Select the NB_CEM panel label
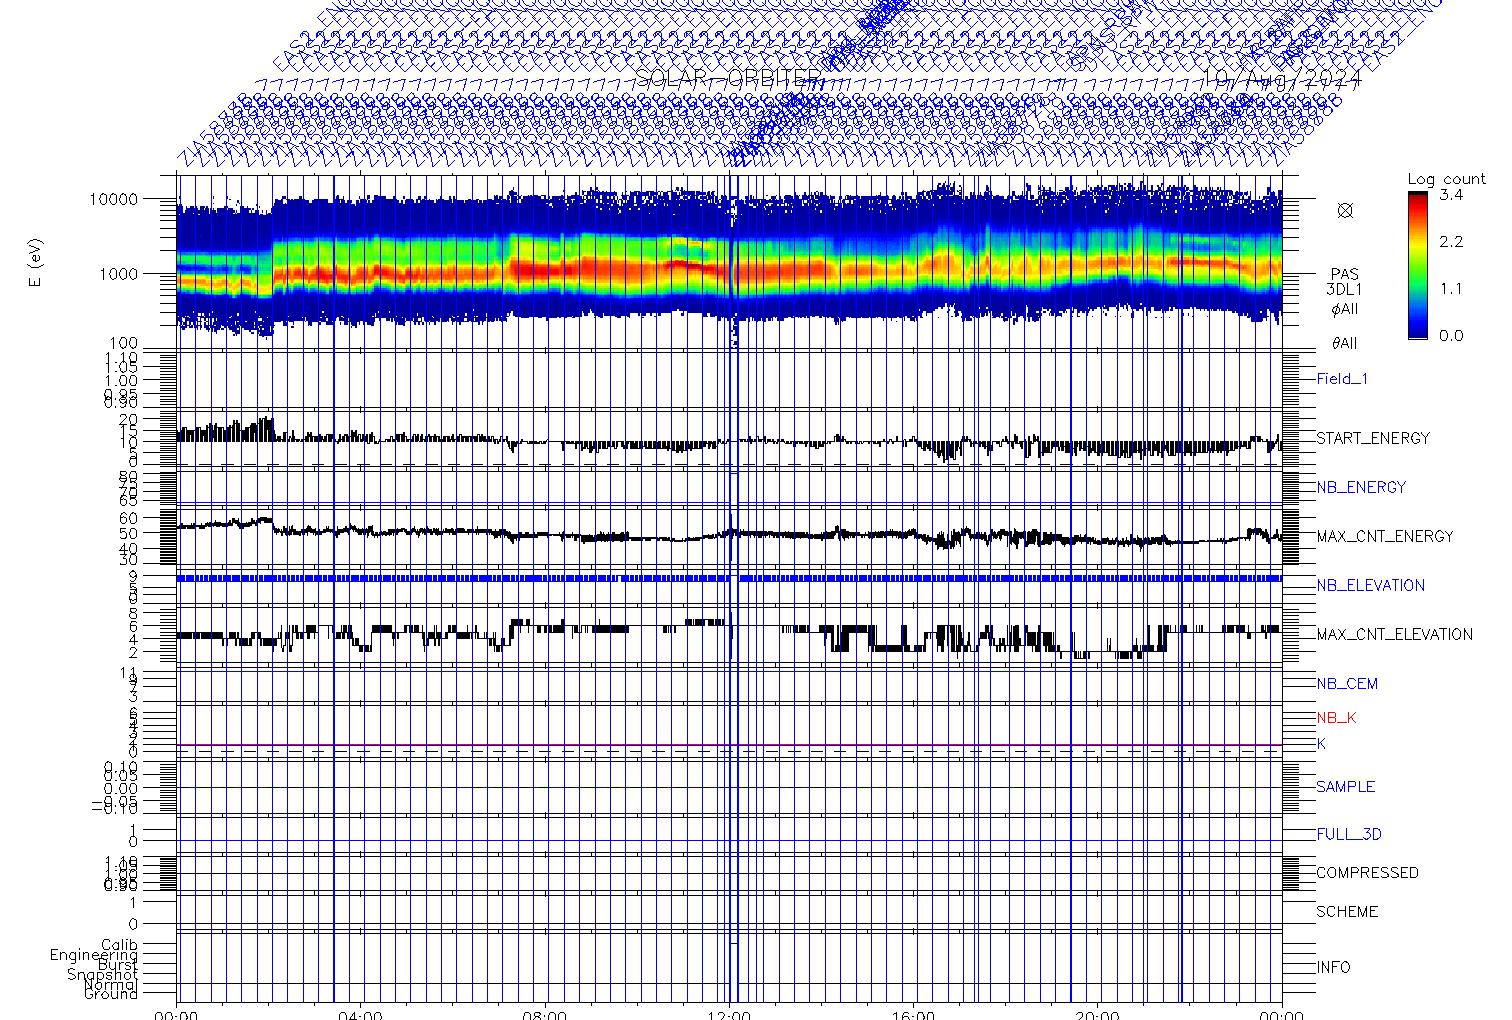Screen dimensions: 1512x1020 point(1347,684)
